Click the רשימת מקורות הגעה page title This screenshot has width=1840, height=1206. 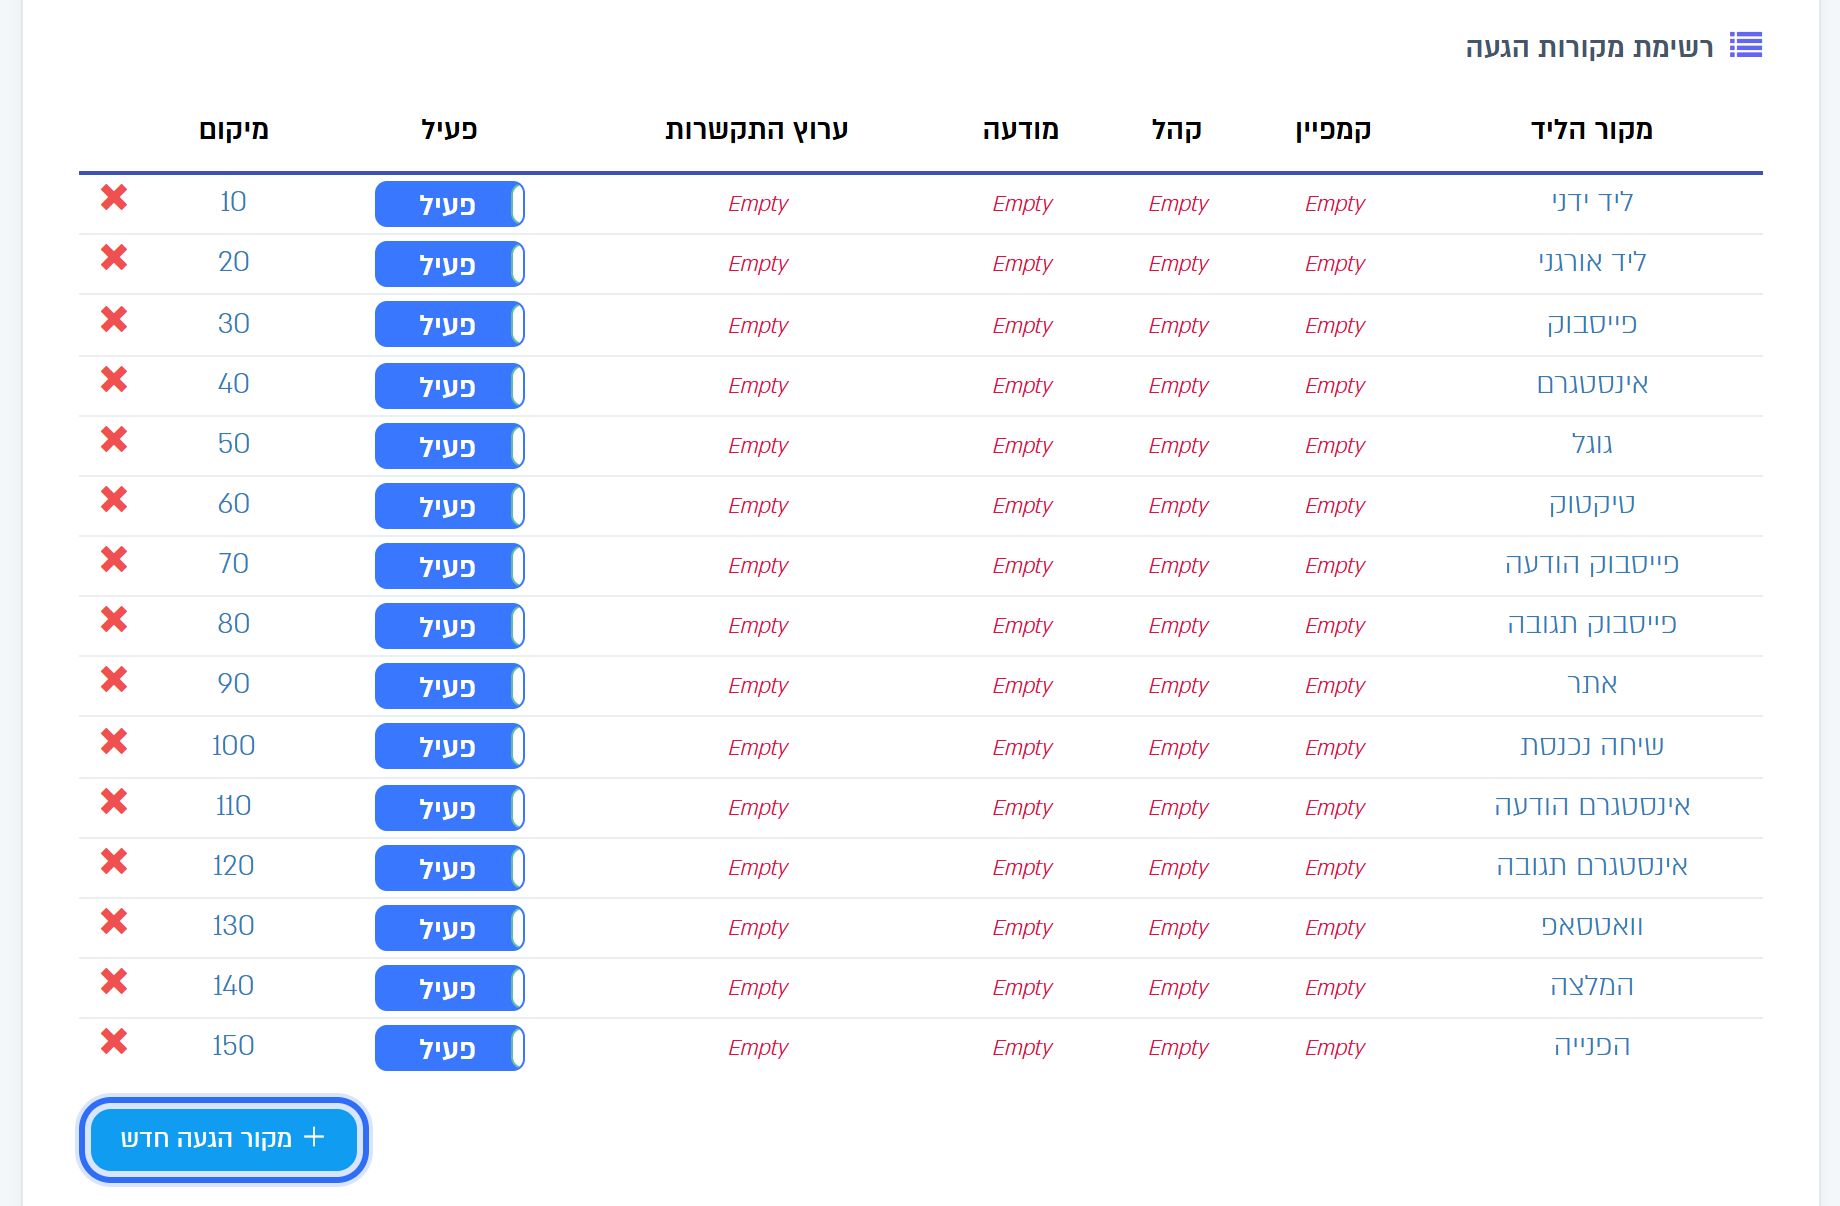coord(1589,47)
